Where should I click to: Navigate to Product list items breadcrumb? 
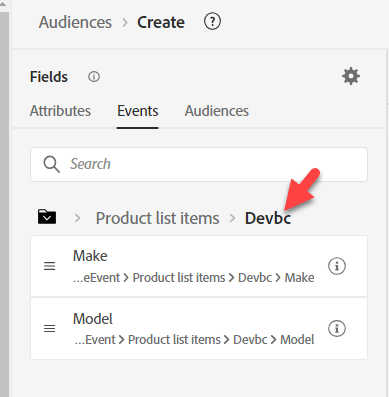(x=158, y=218)
